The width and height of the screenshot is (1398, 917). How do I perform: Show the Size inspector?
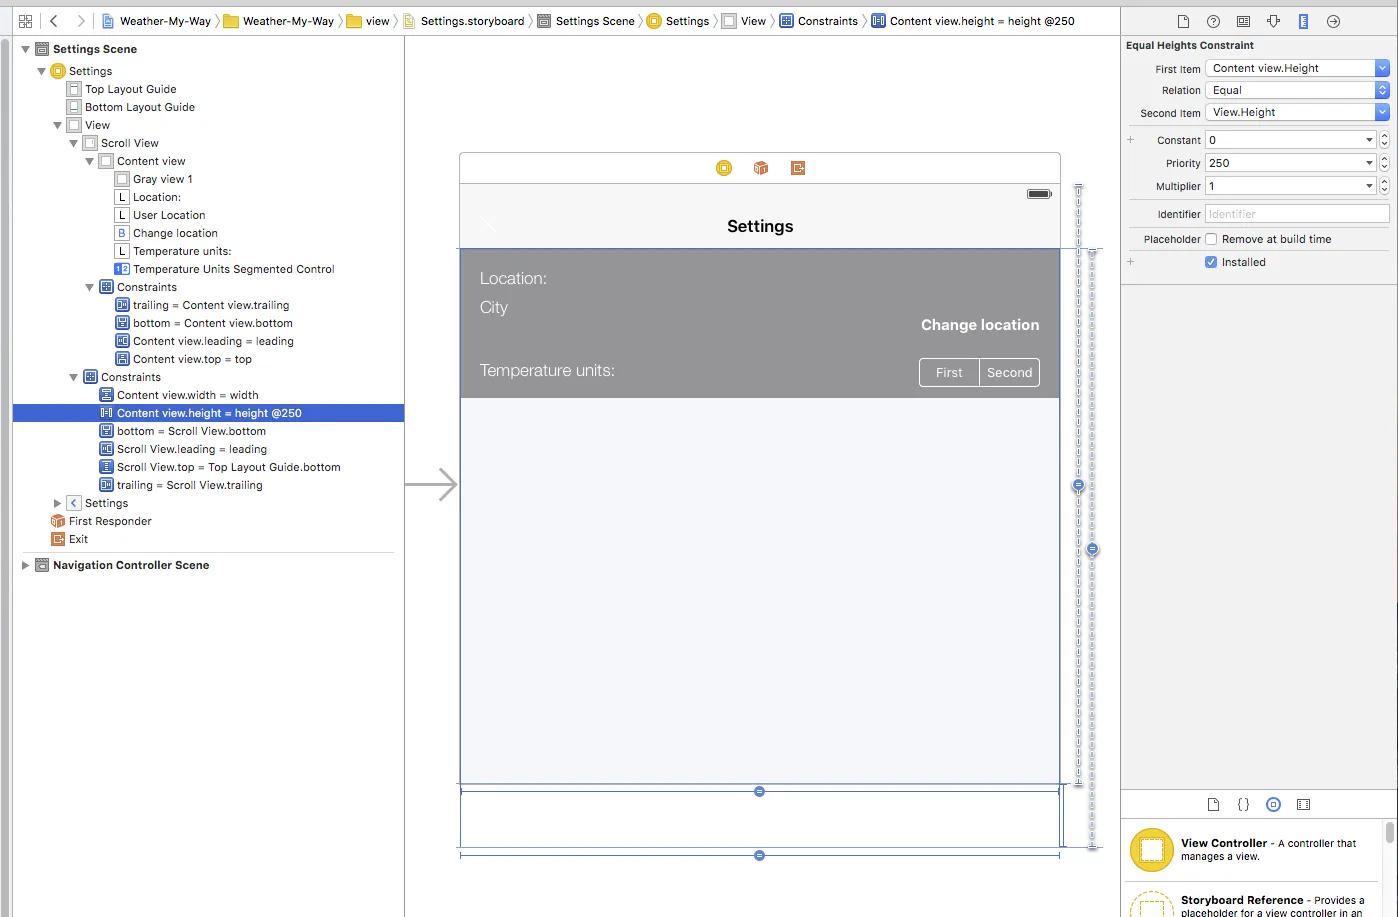click(x=1303, y=21)
